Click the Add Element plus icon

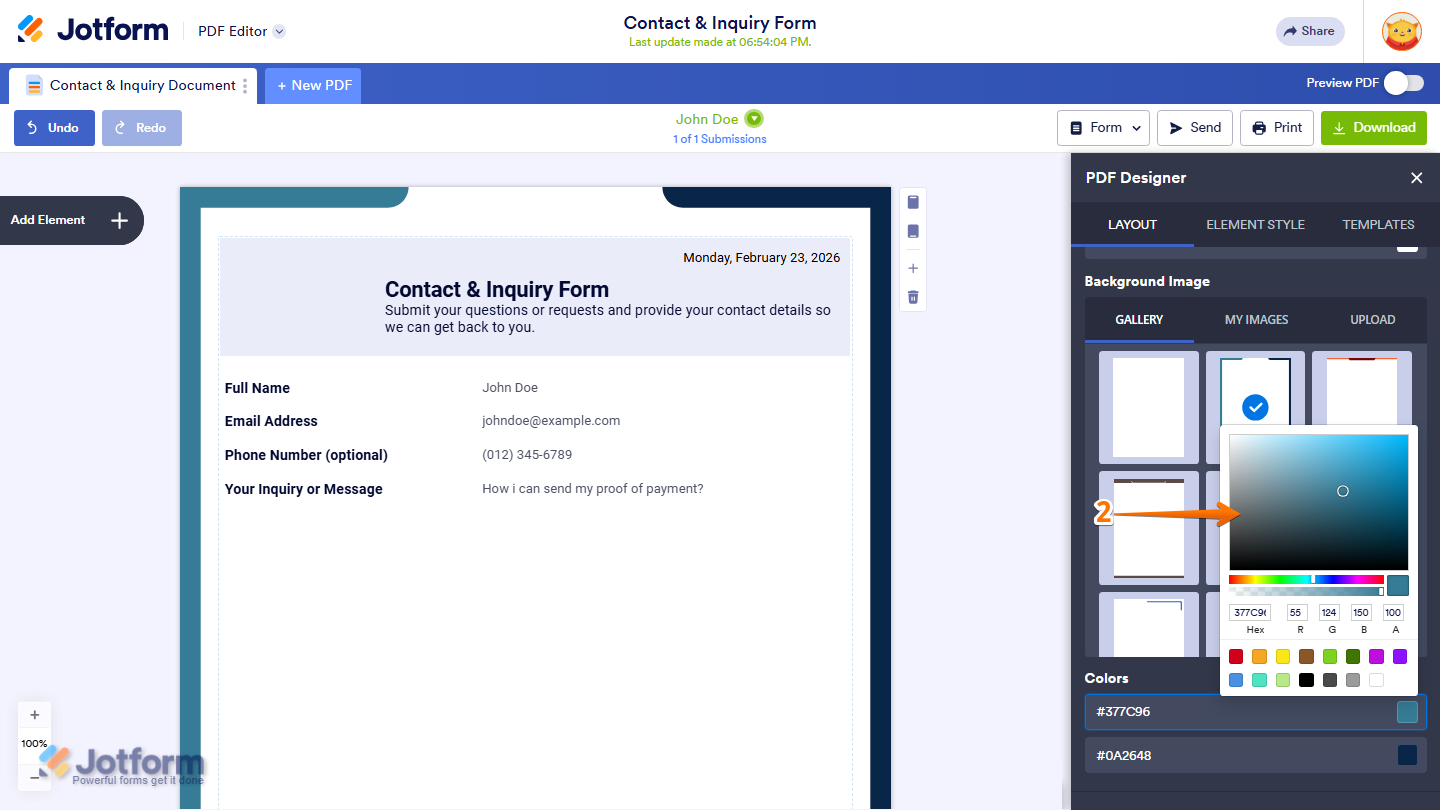pos(119,220)
